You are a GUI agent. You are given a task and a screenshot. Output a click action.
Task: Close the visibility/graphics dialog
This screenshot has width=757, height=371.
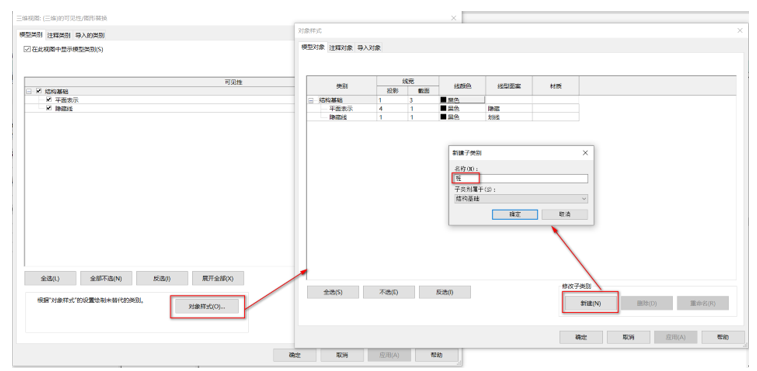point(453,18)
